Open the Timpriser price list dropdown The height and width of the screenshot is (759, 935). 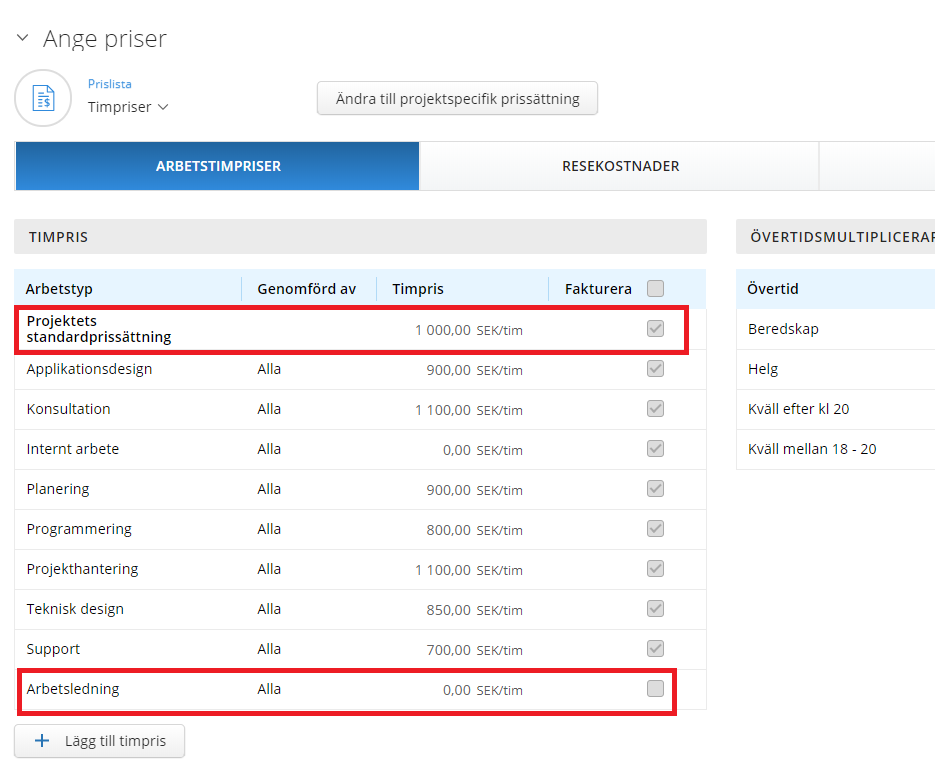tap(128, 107)
